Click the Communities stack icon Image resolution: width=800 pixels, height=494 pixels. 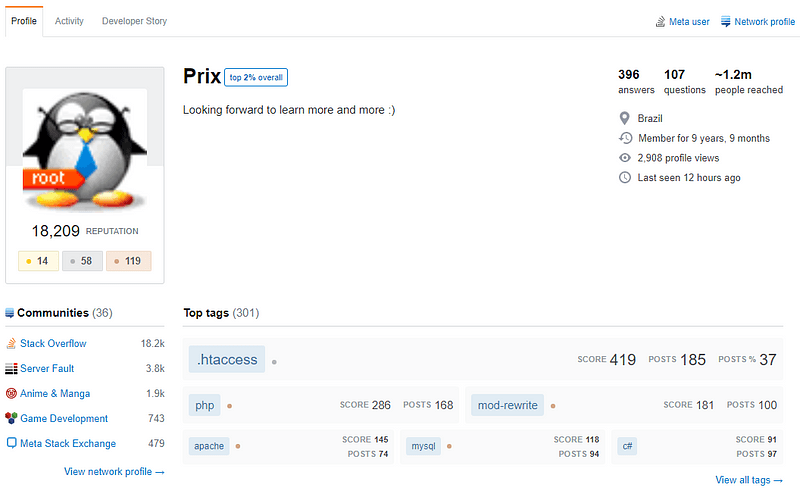[9, 313]
